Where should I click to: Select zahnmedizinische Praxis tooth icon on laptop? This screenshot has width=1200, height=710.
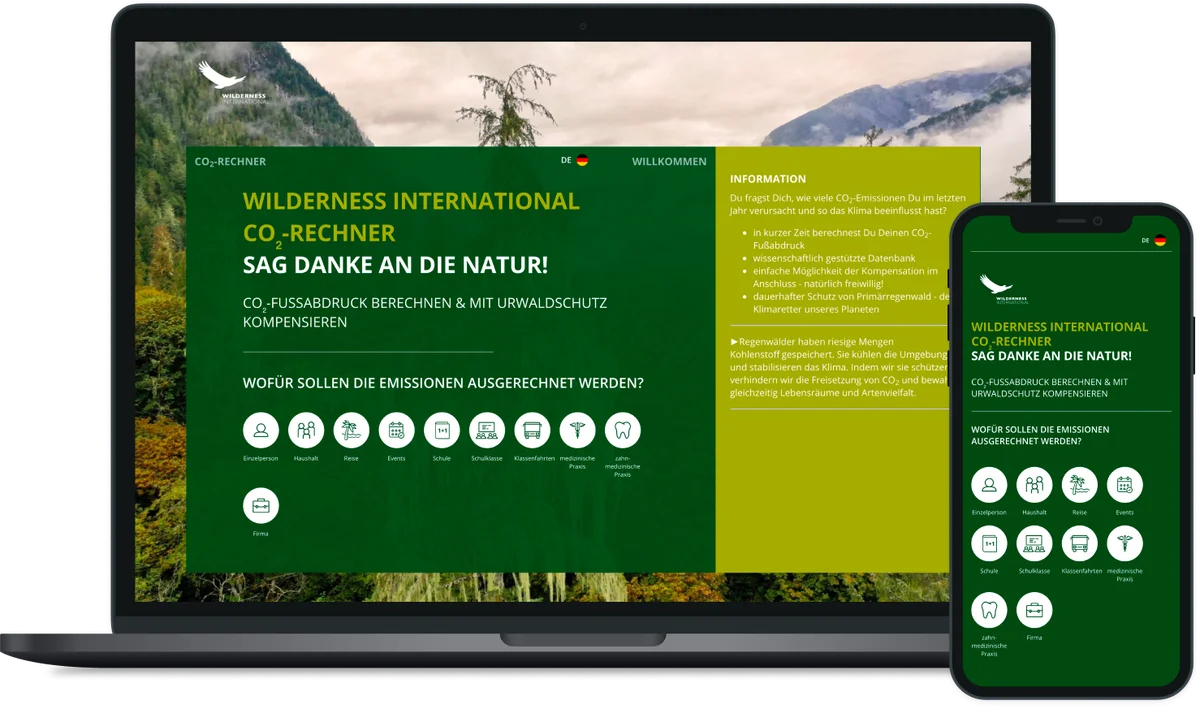[623, 430]
